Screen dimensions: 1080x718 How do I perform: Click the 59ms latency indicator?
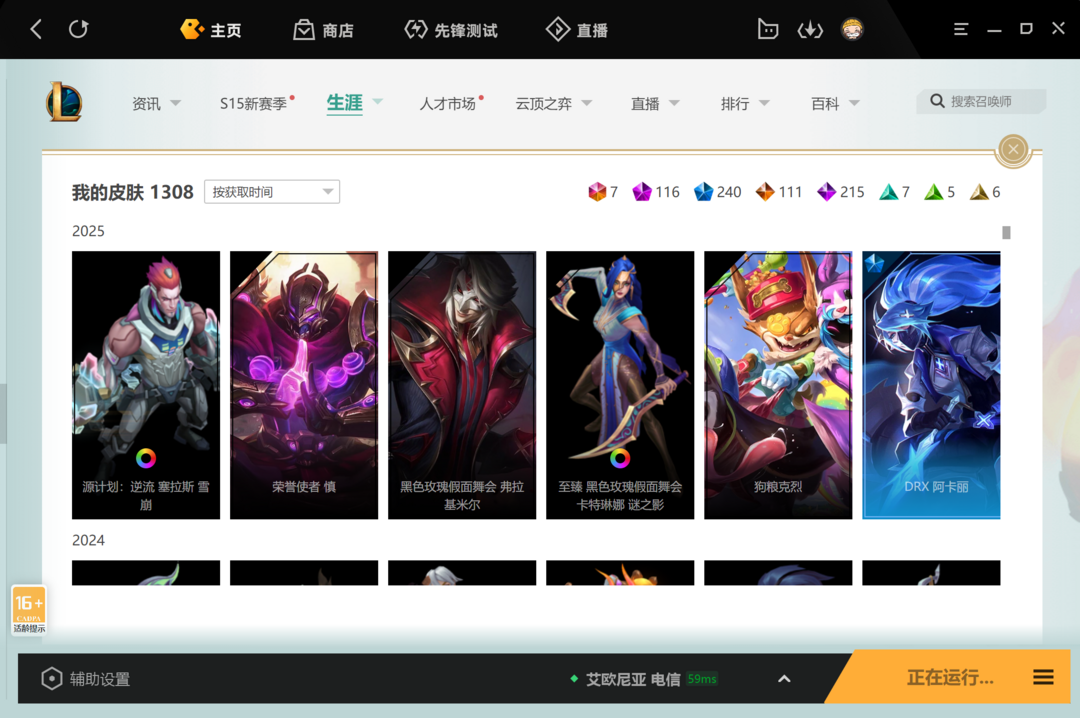tap(702, 679)
